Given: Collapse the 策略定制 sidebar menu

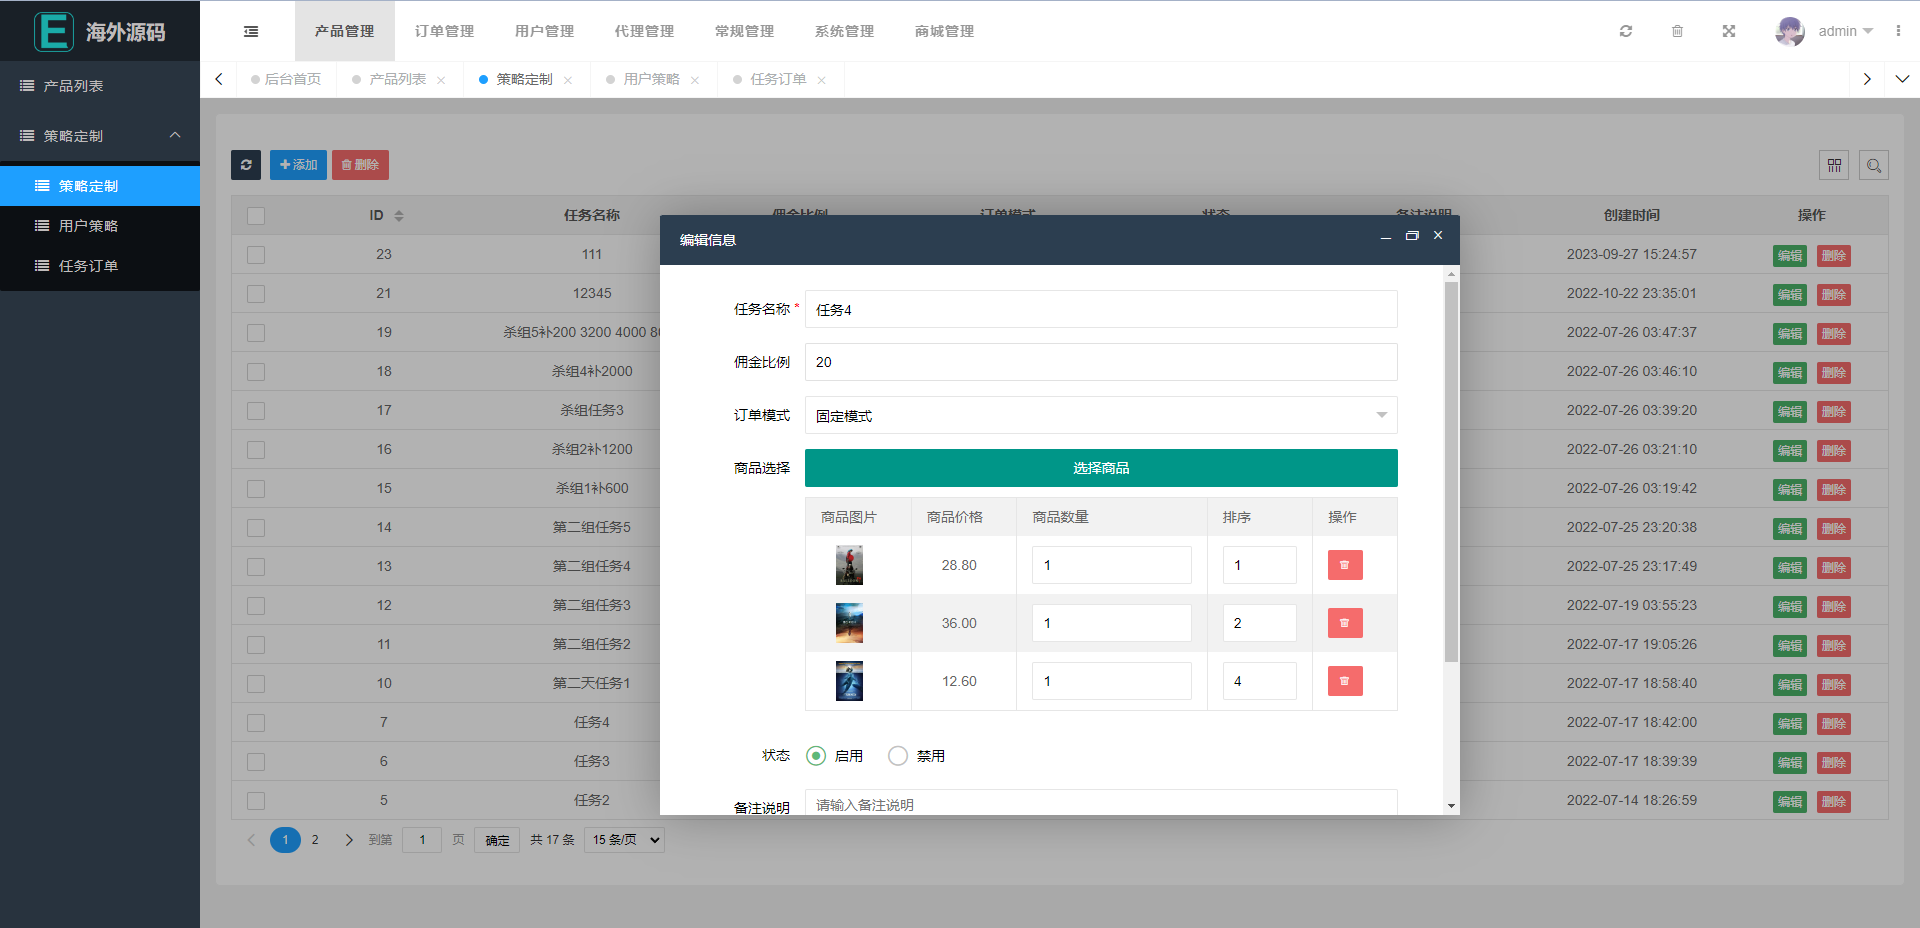Looking at the screenshot, I should click(x=175, y=135).
